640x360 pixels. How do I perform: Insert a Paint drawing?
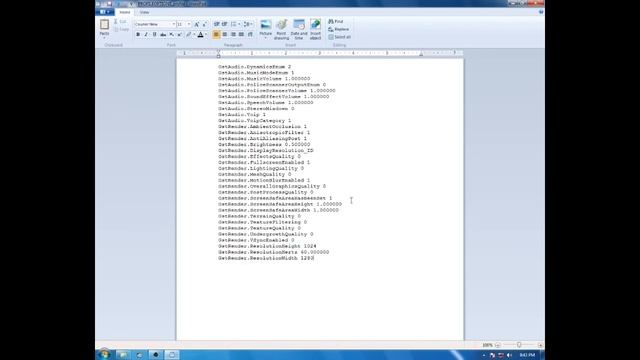pyautogui.click(x=281, y=29)
